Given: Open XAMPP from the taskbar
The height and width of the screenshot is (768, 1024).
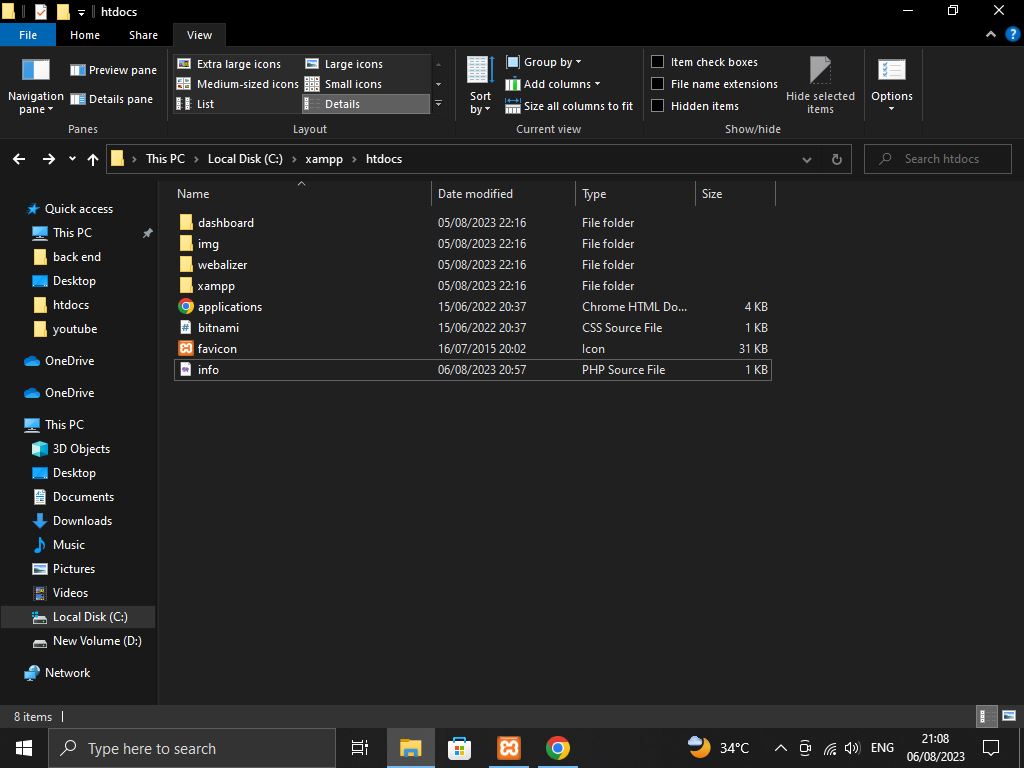Looking at the screenshot, I should [x=509, y=748].
